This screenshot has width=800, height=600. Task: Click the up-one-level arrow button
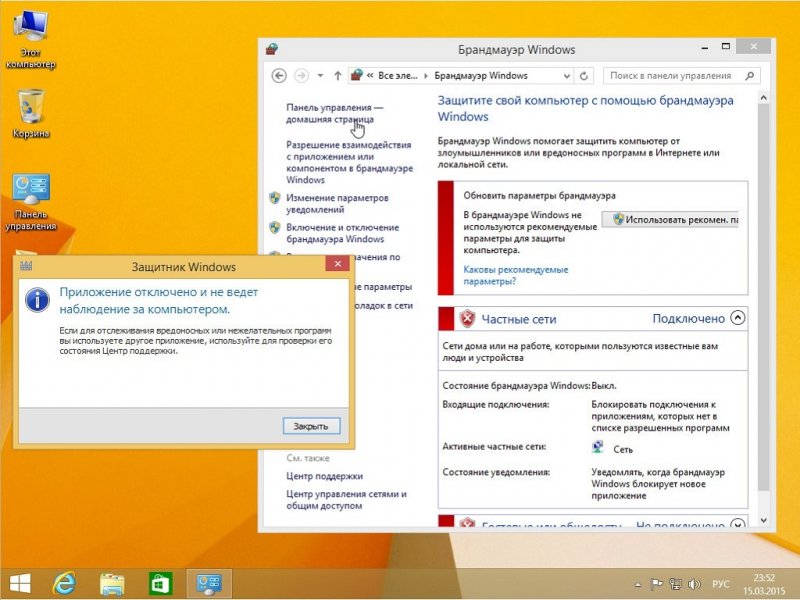(x=337, y=76)
